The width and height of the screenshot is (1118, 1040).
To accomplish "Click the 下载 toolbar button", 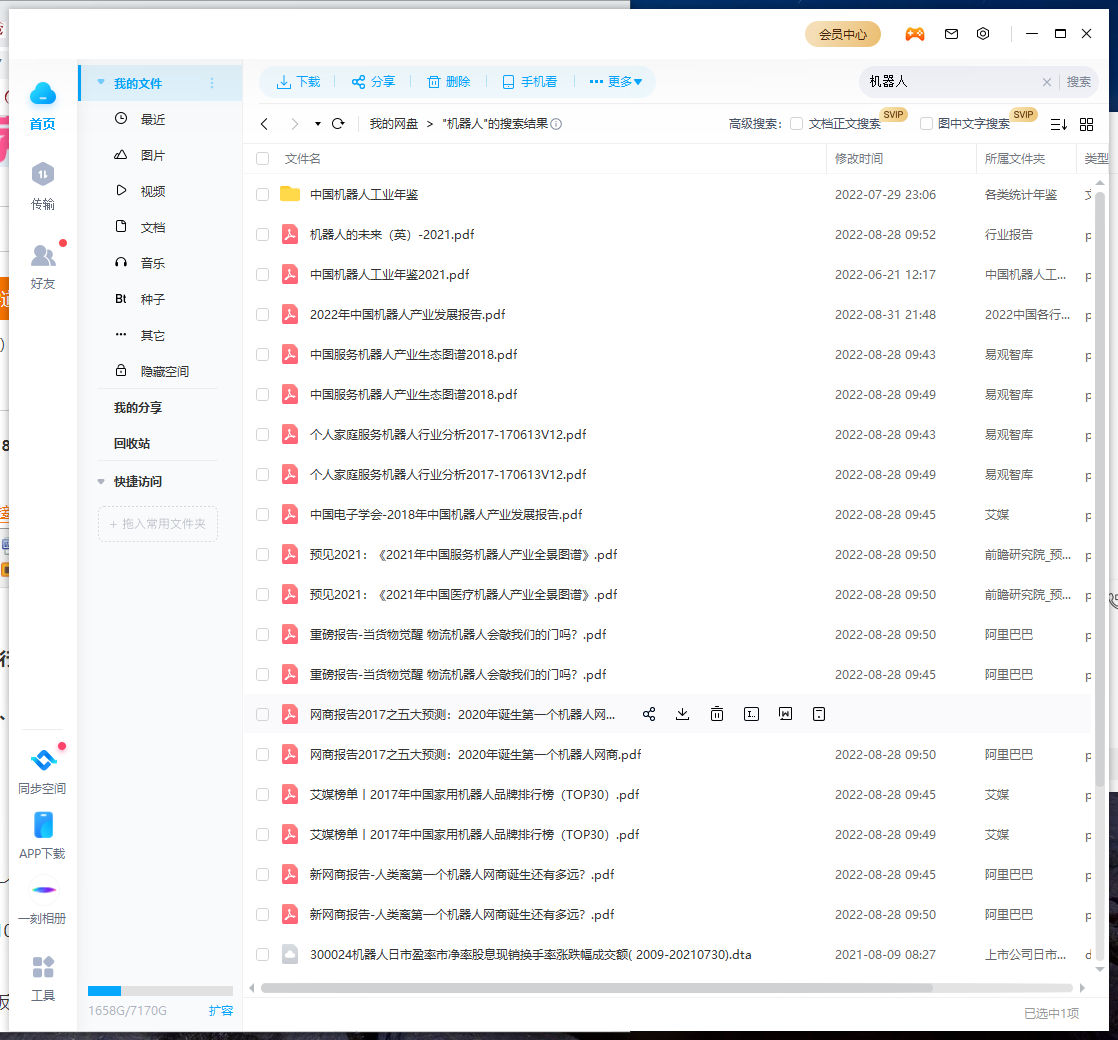I will (299, 82).
